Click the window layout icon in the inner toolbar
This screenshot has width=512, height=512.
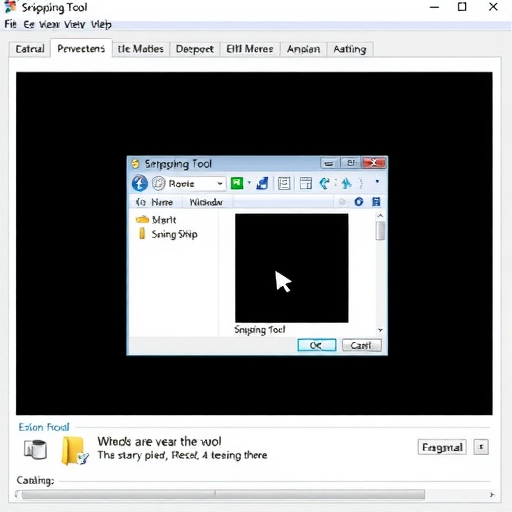point(306,183)
